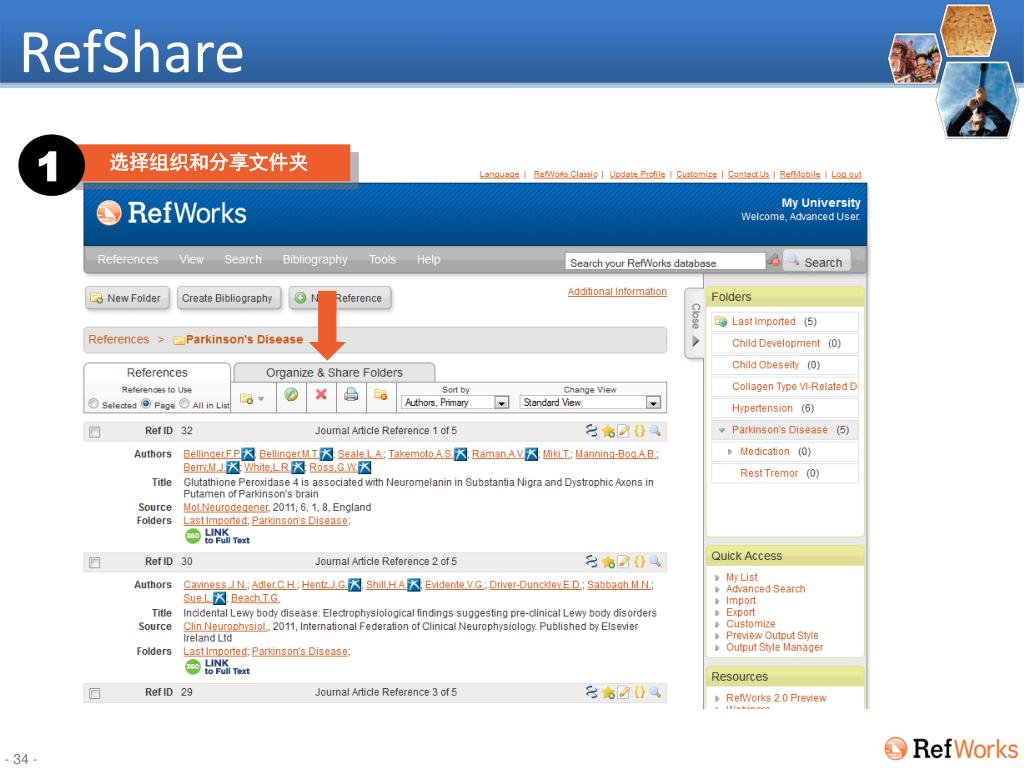Click the blue icon beside author Takemoto,A.S.
The image size is (1024, 768).
(x=460, y=454)
